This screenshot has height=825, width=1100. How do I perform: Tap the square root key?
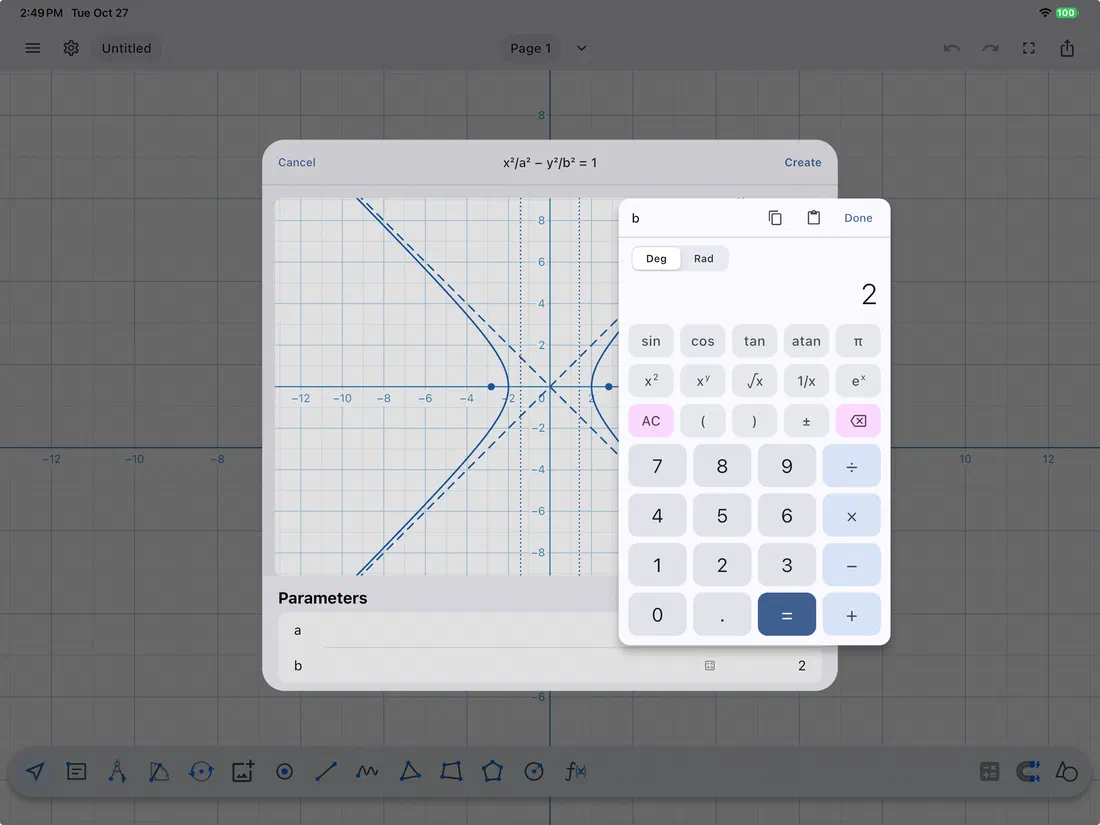click(x=754, y=381)
